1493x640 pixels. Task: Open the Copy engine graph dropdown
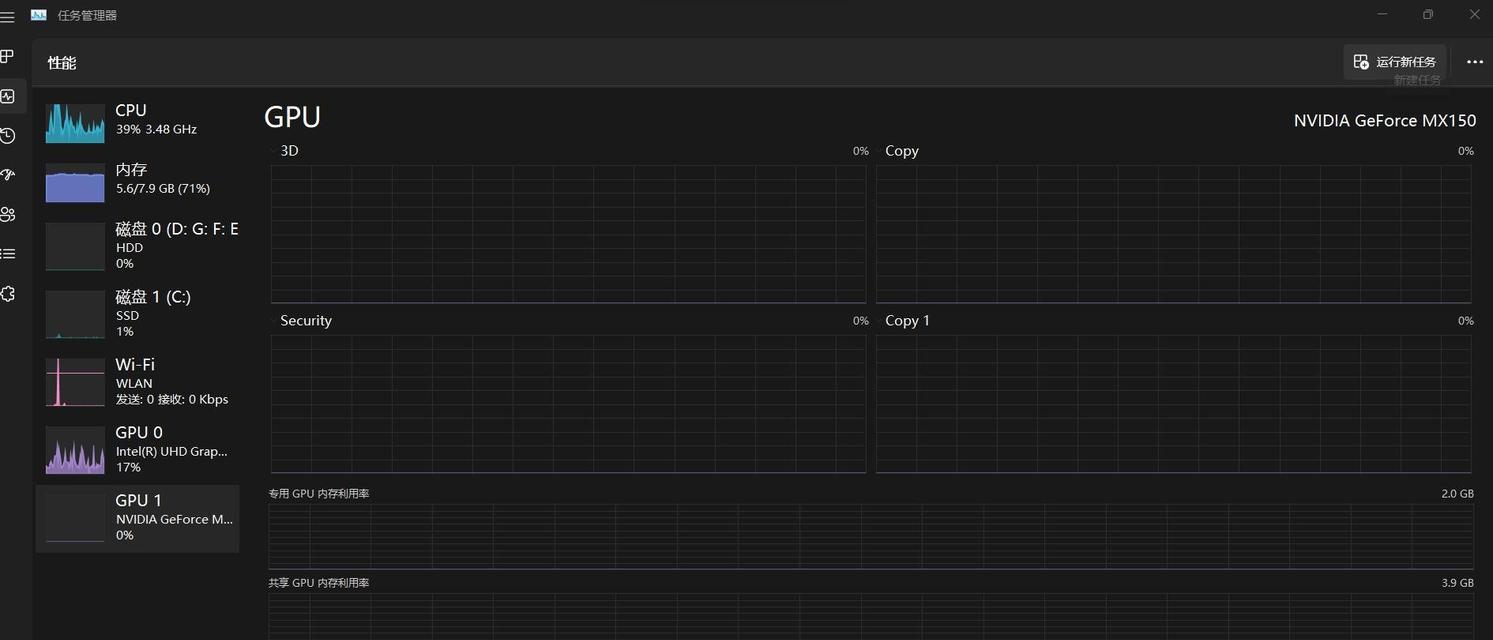880,151
